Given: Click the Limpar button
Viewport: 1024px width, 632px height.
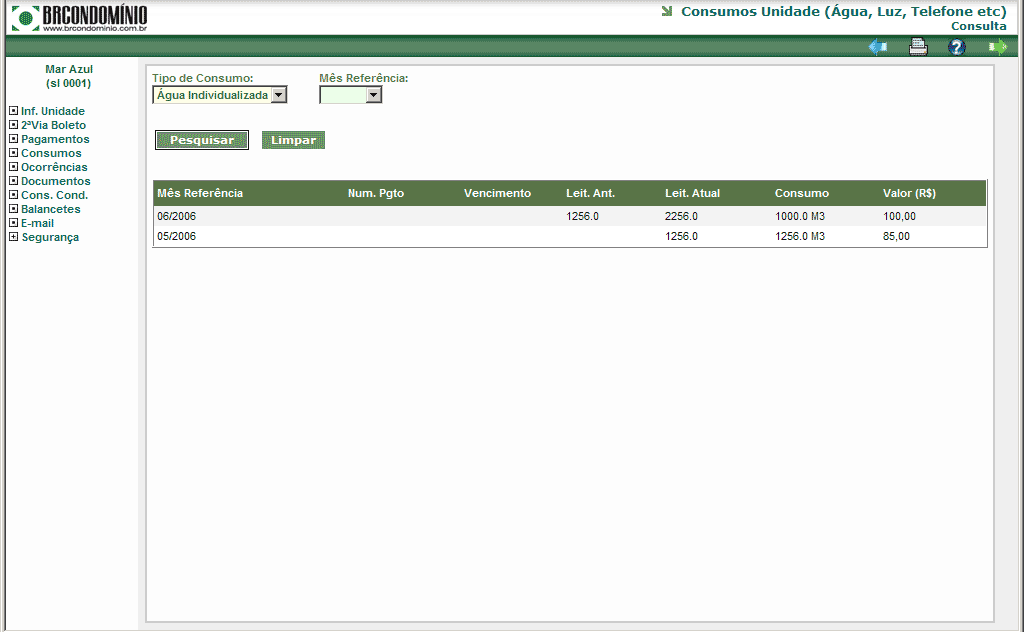Looking at the screenshot, I should coord(293,140).
